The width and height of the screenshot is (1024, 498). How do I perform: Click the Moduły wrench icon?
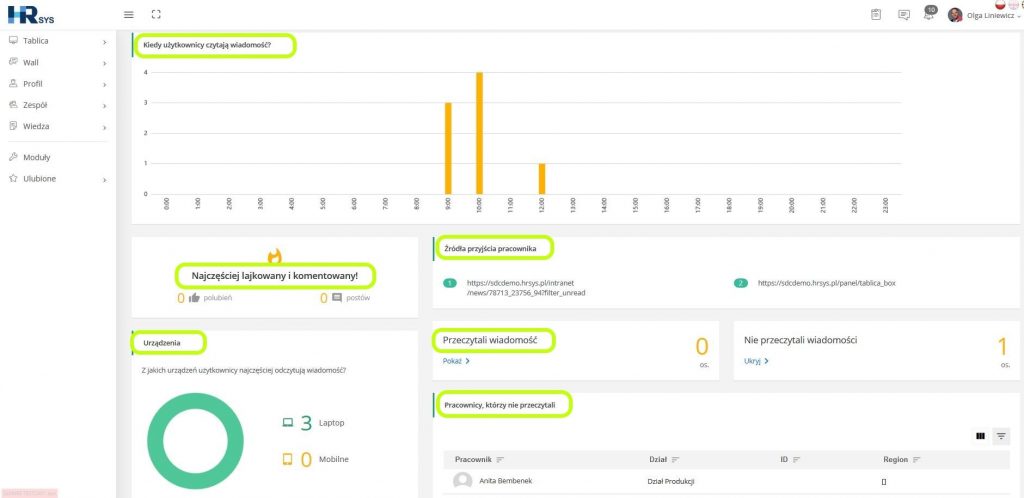coord(13,157)
